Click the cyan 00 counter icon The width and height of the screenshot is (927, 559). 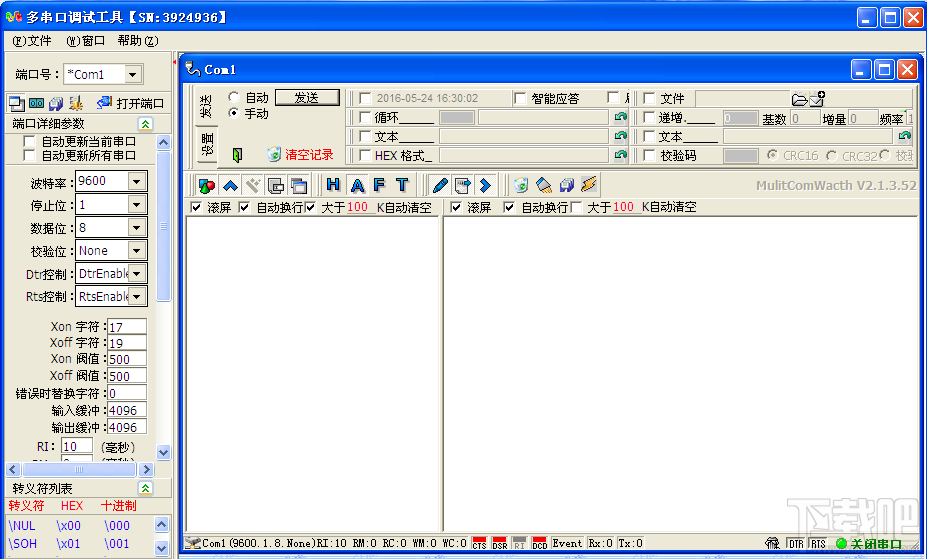(x=37, y=103)
